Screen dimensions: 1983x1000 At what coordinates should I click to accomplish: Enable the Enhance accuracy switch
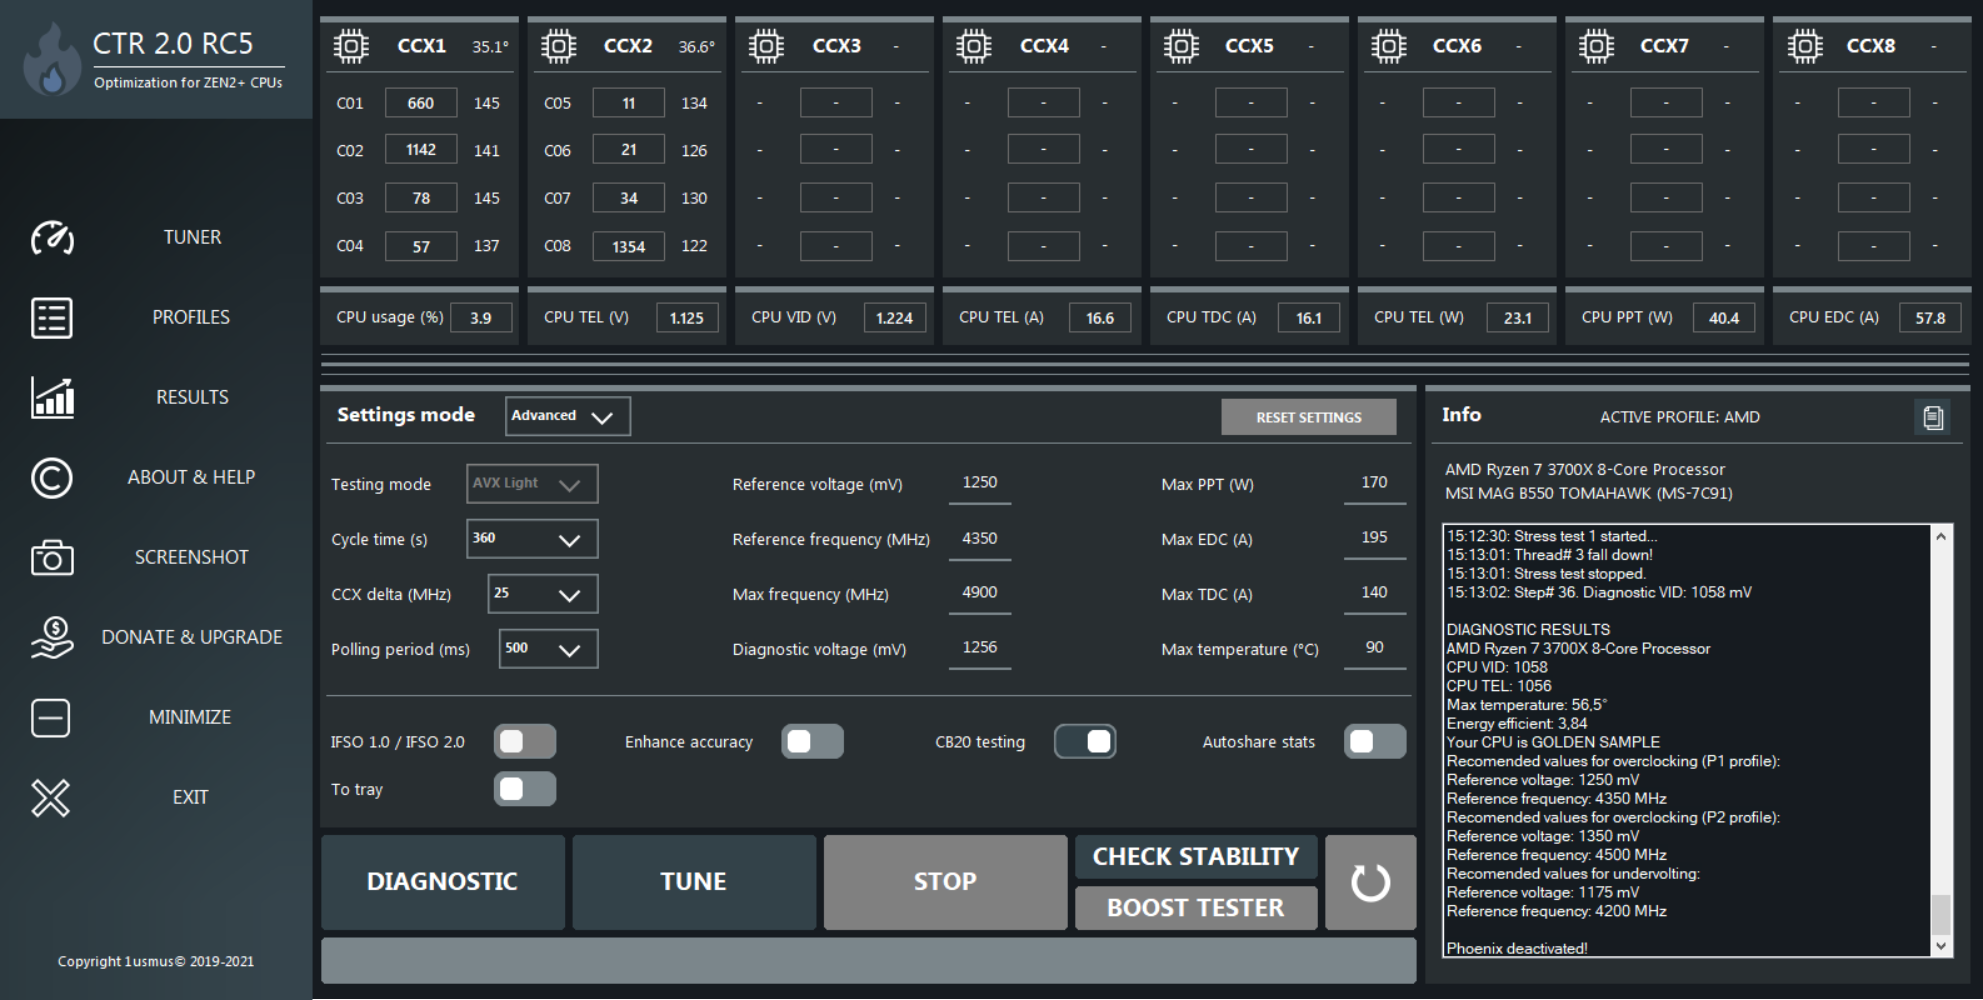pyautogui.click(x=812, y=741)
